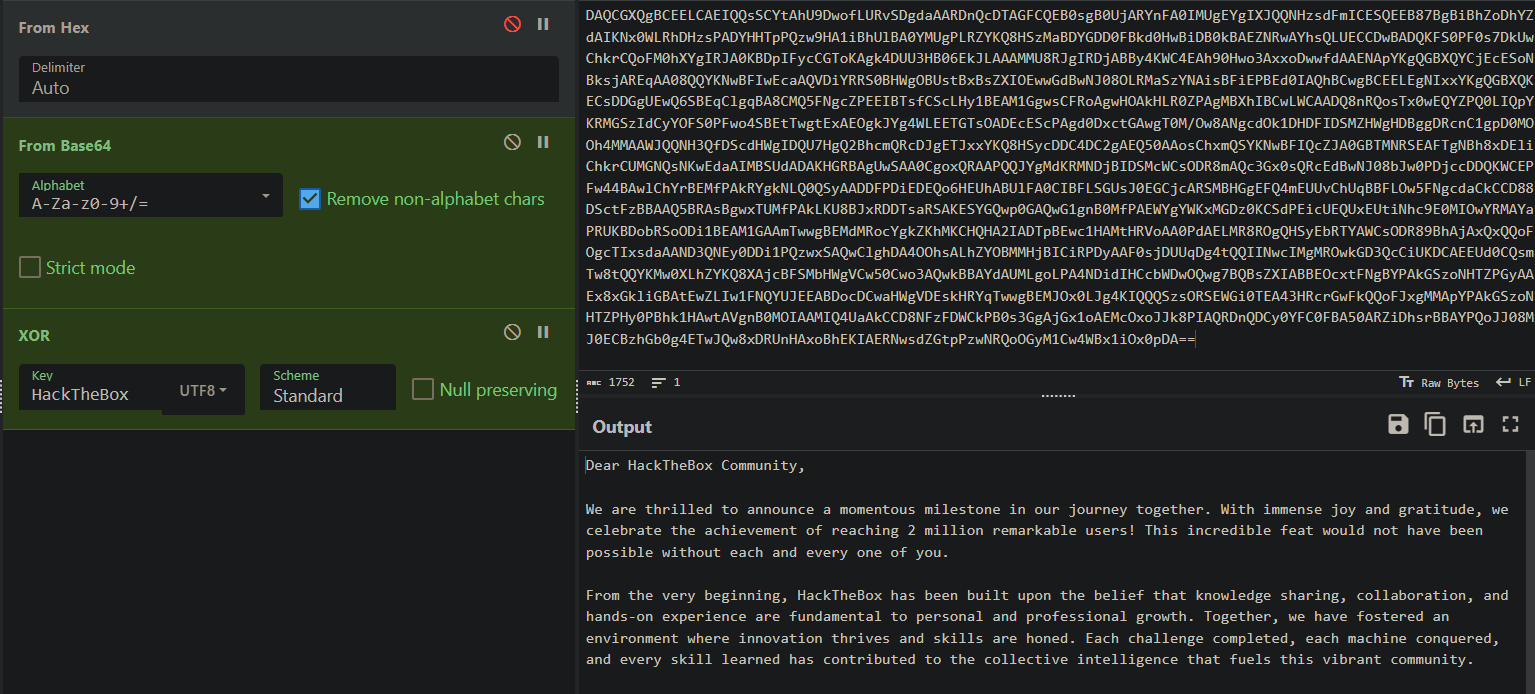1535x694 pixels.
Task: Replace input with output icon
Action: [x=1472, y=425]
